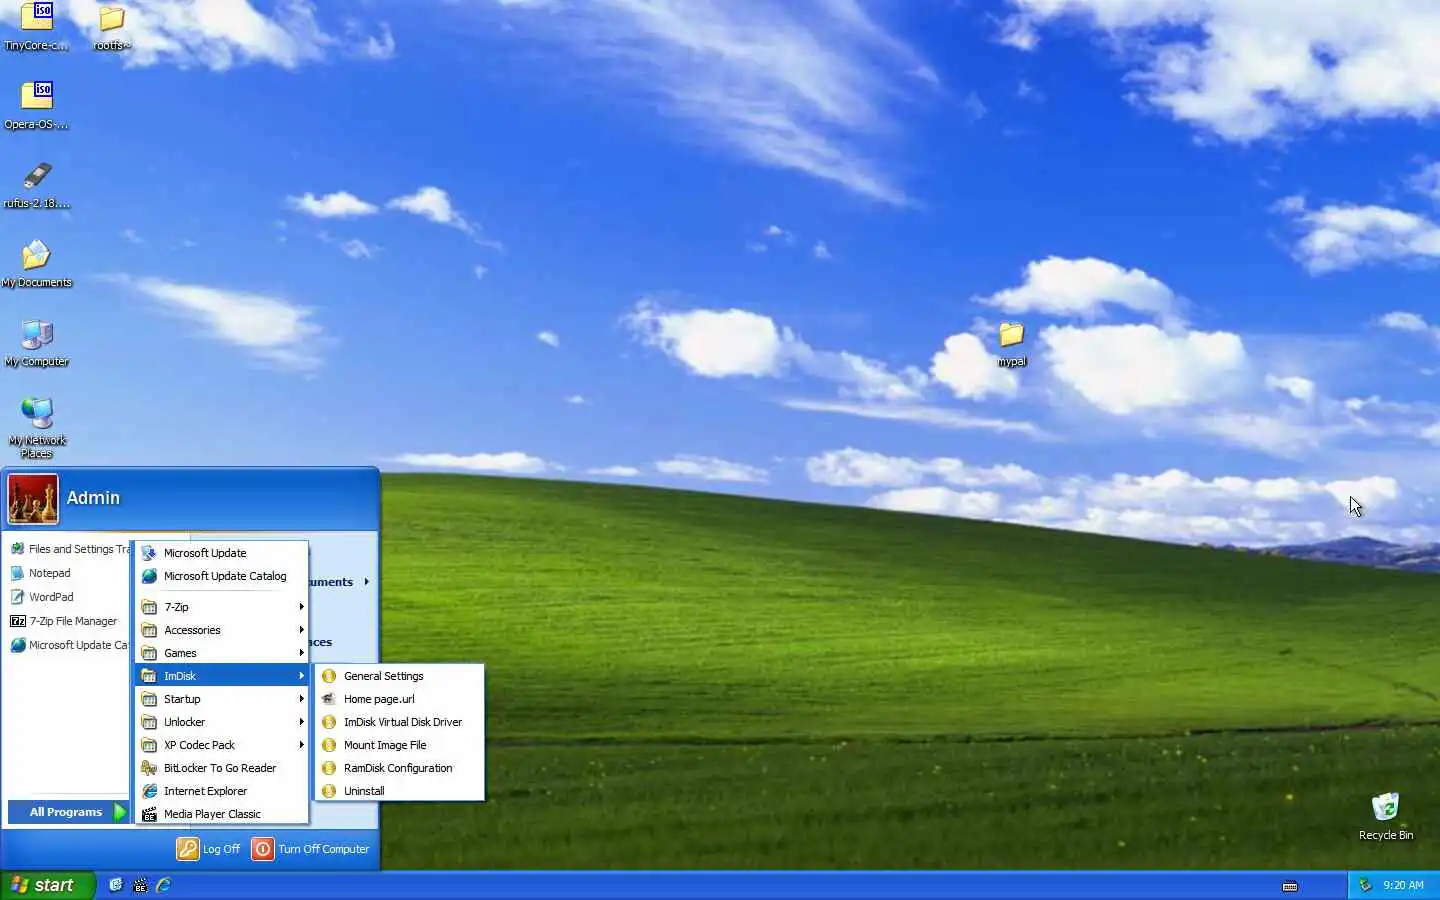The image size is (1440, 900).
Task: Launch Show Desktop from Quick Launch
Action: [116, 885]
